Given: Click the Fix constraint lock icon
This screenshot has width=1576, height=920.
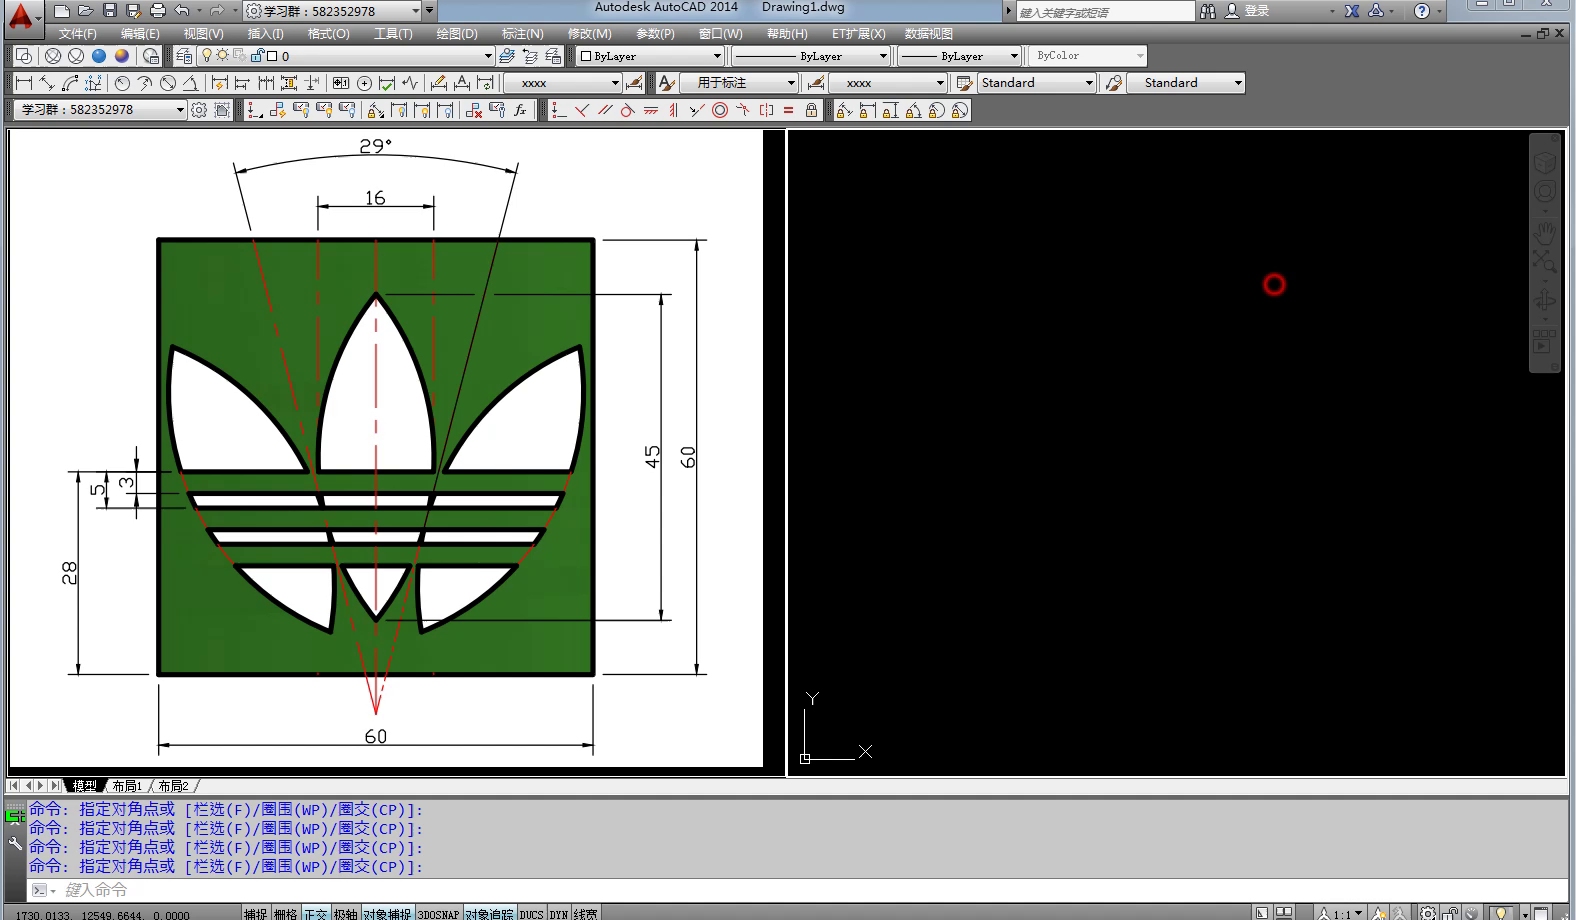Looking at the screenshot, I should point(811,110).
